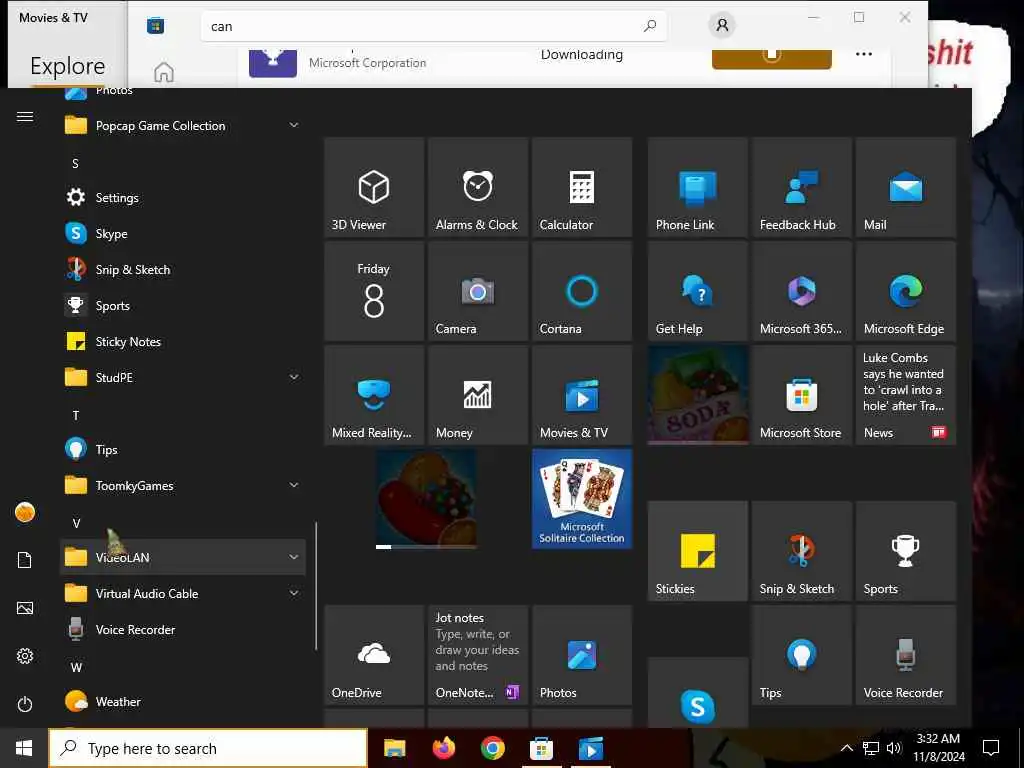This screenshot has width=1024, height=768.
Task: Expand the Virtual Audio Cable folder
Action: tap(182, 594)
